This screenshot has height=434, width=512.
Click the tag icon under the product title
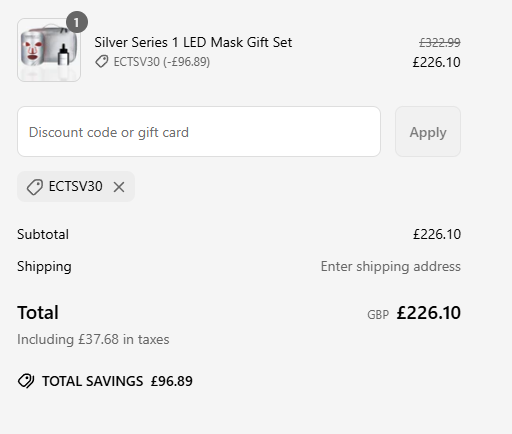point(102,62)
